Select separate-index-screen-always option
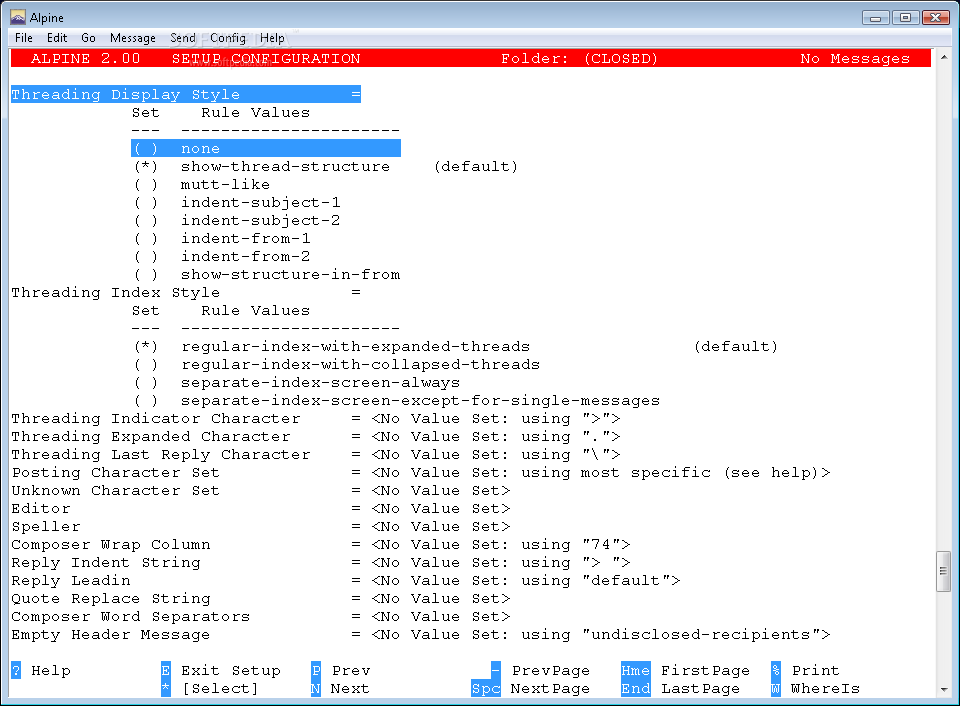The width and height of the screenshot is (960, 706). tap(146, 383)
